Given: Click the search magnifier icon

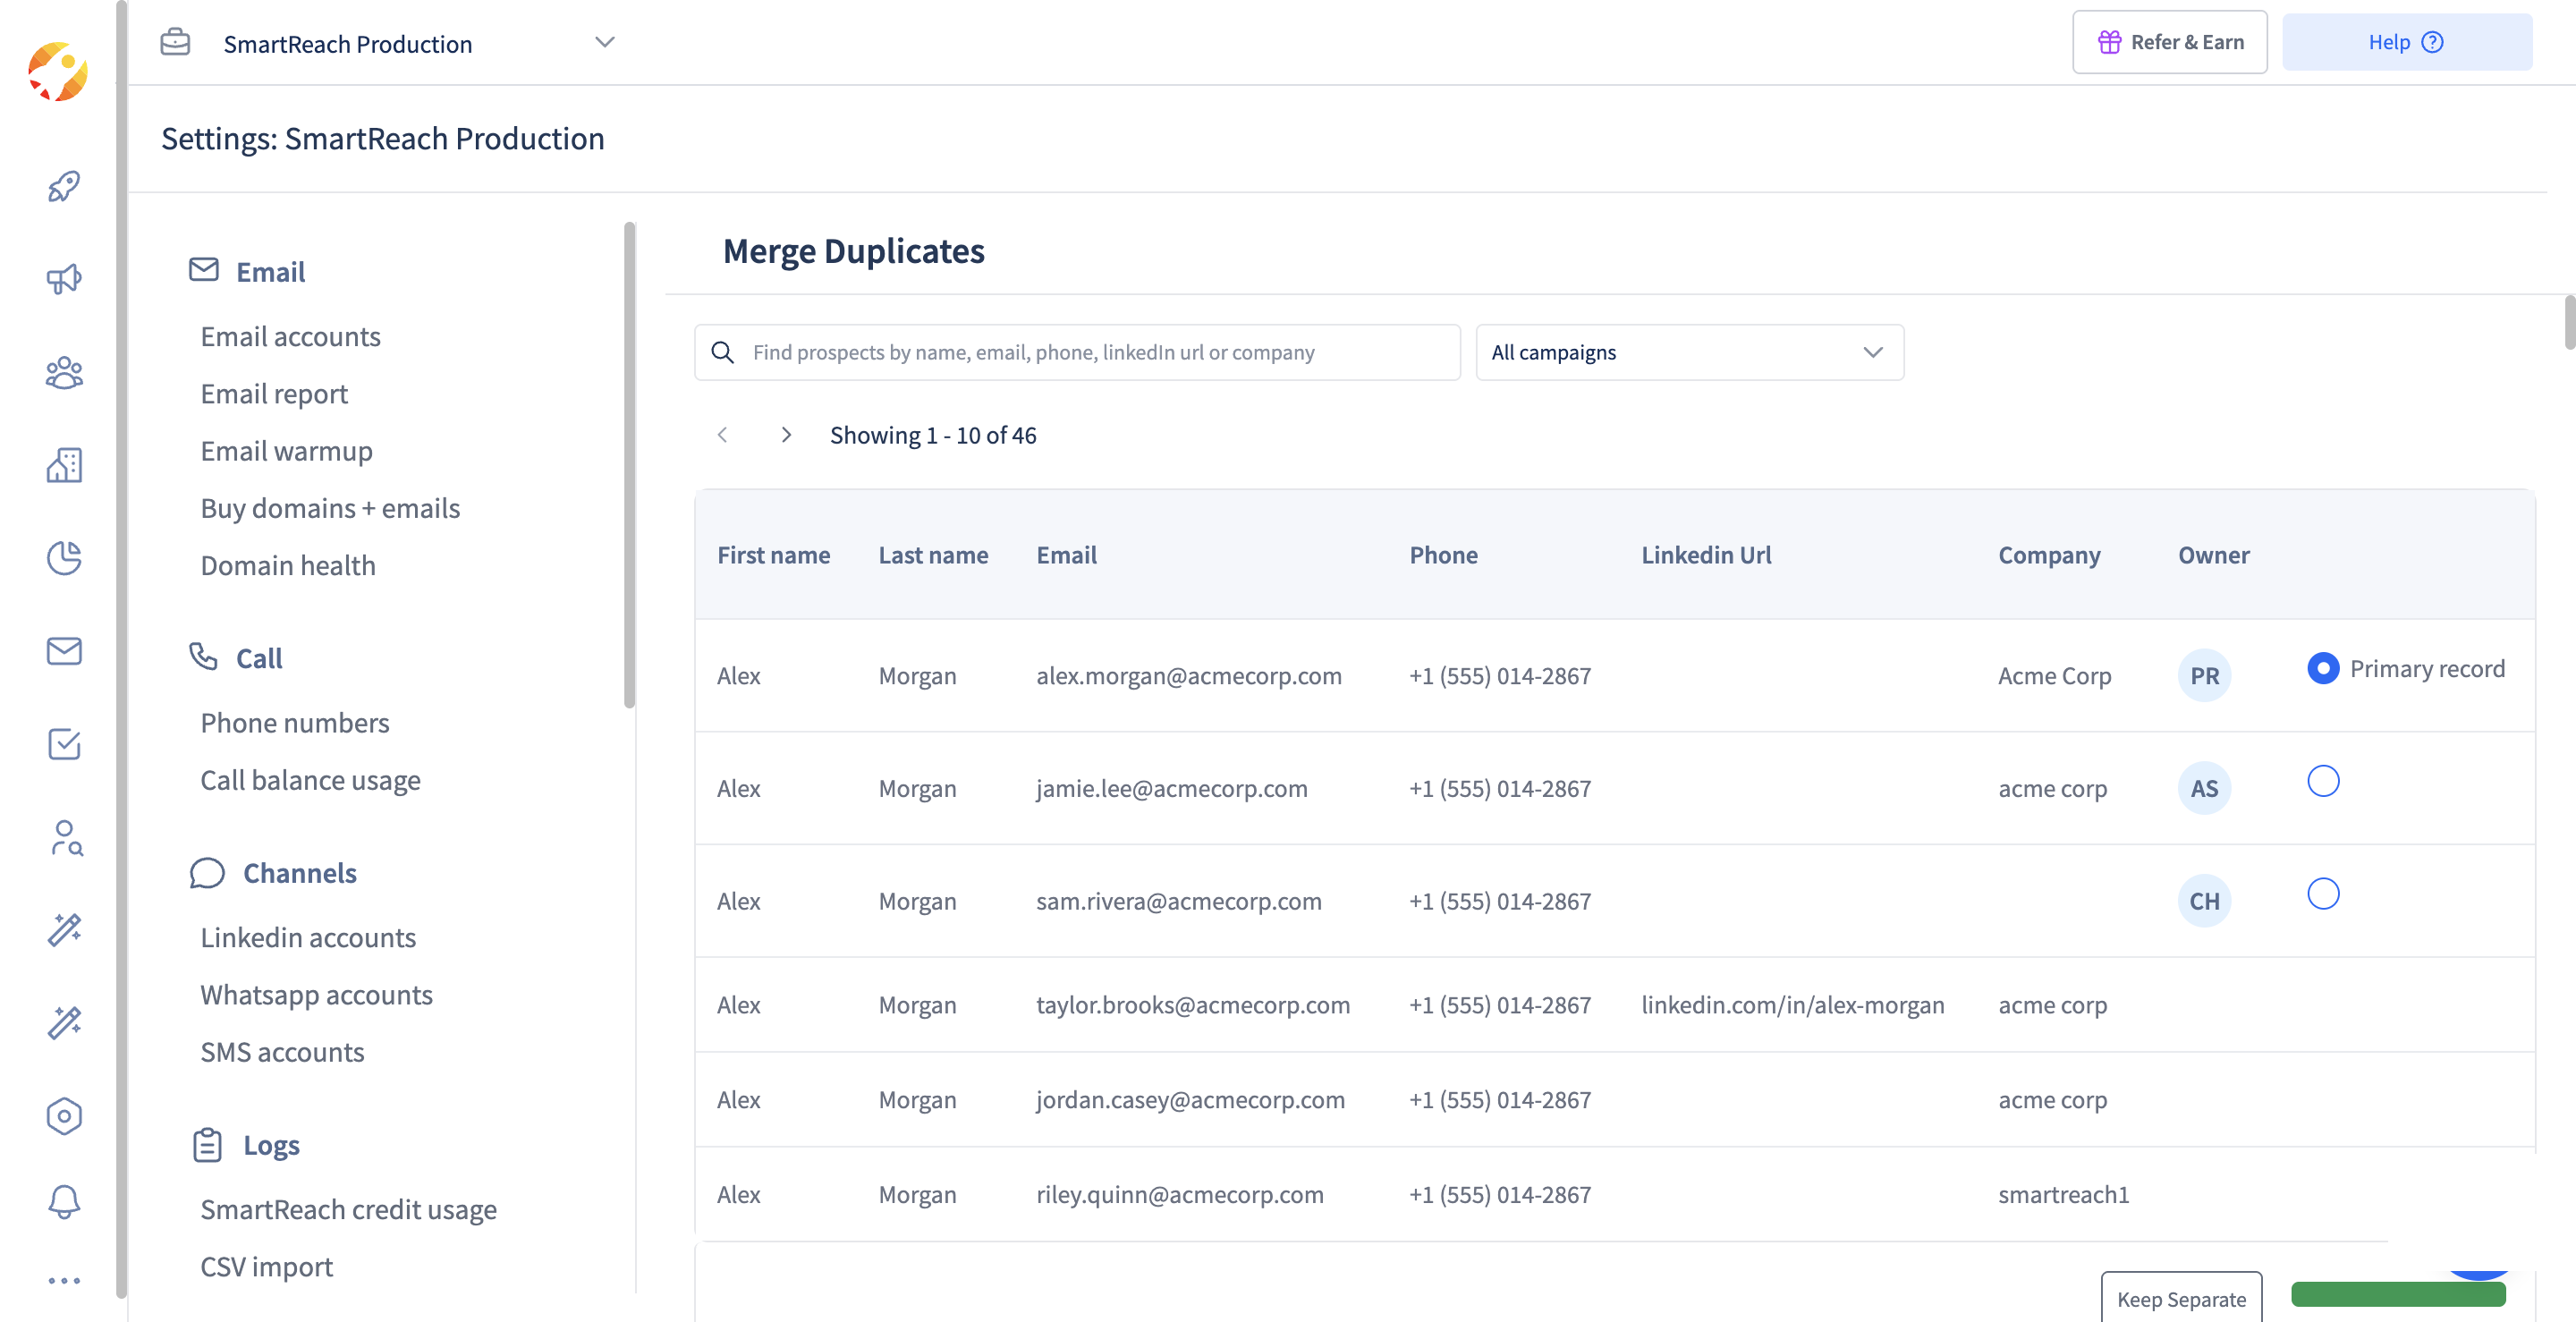Looking at the screenshot, I should [x=722, y=352].
